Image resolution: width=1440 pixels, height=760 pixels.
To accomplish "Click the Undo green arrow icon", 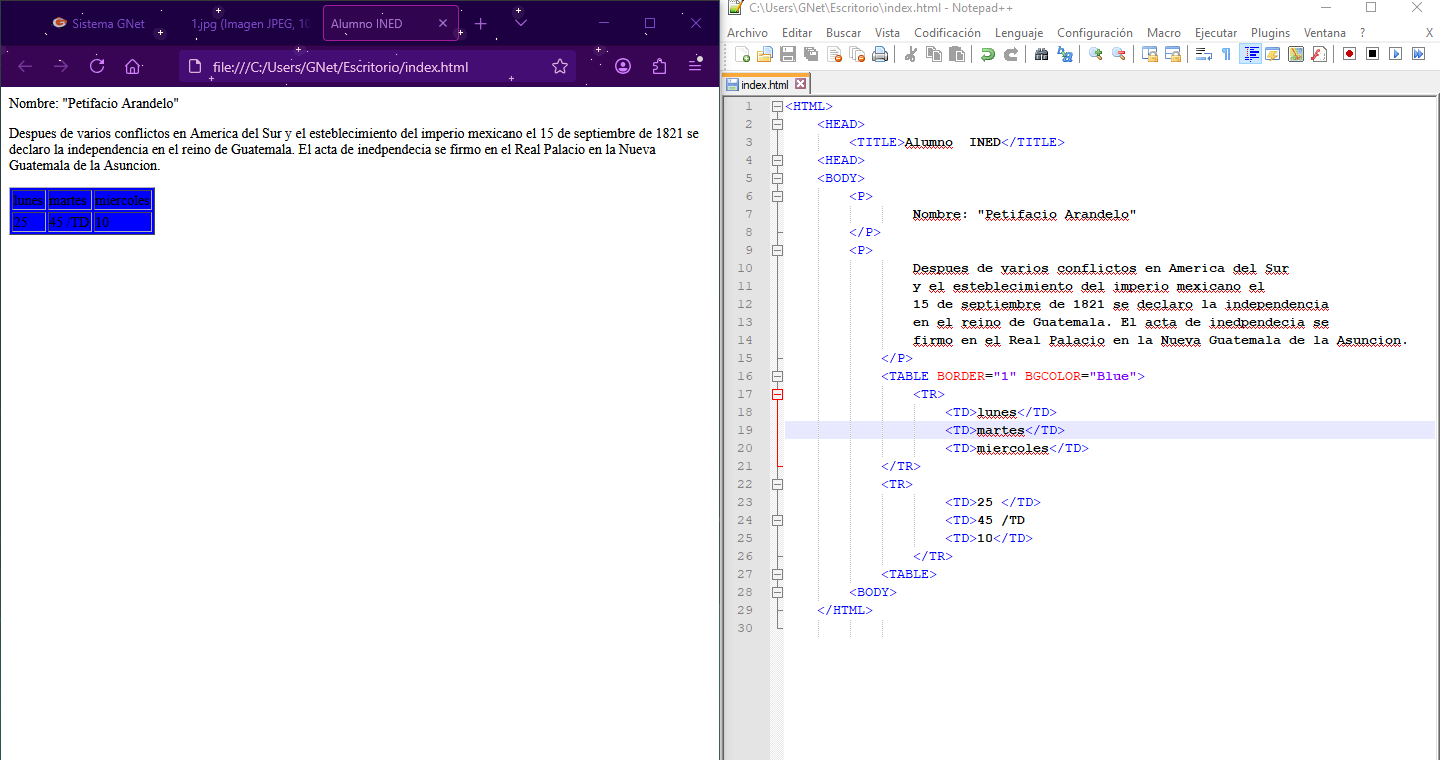I will [x=988, y=54].
